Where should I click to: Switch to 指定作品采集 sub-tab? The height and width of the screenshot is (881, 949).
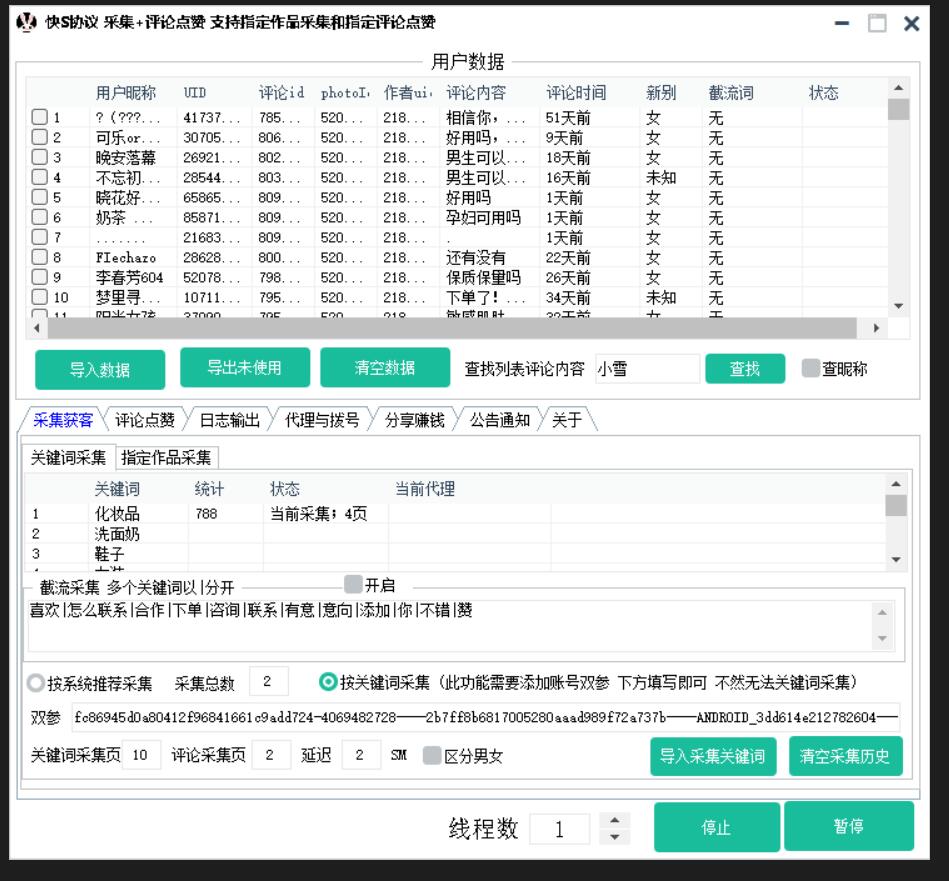click(166, 458)
